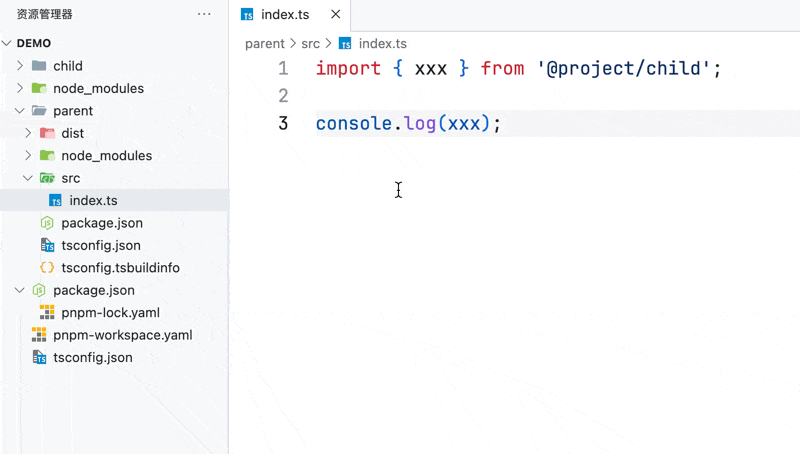Open tsconfig.tsbuildinfo file
The width and height of the screenshot is (800, 454).
click(x=120, y=268)
